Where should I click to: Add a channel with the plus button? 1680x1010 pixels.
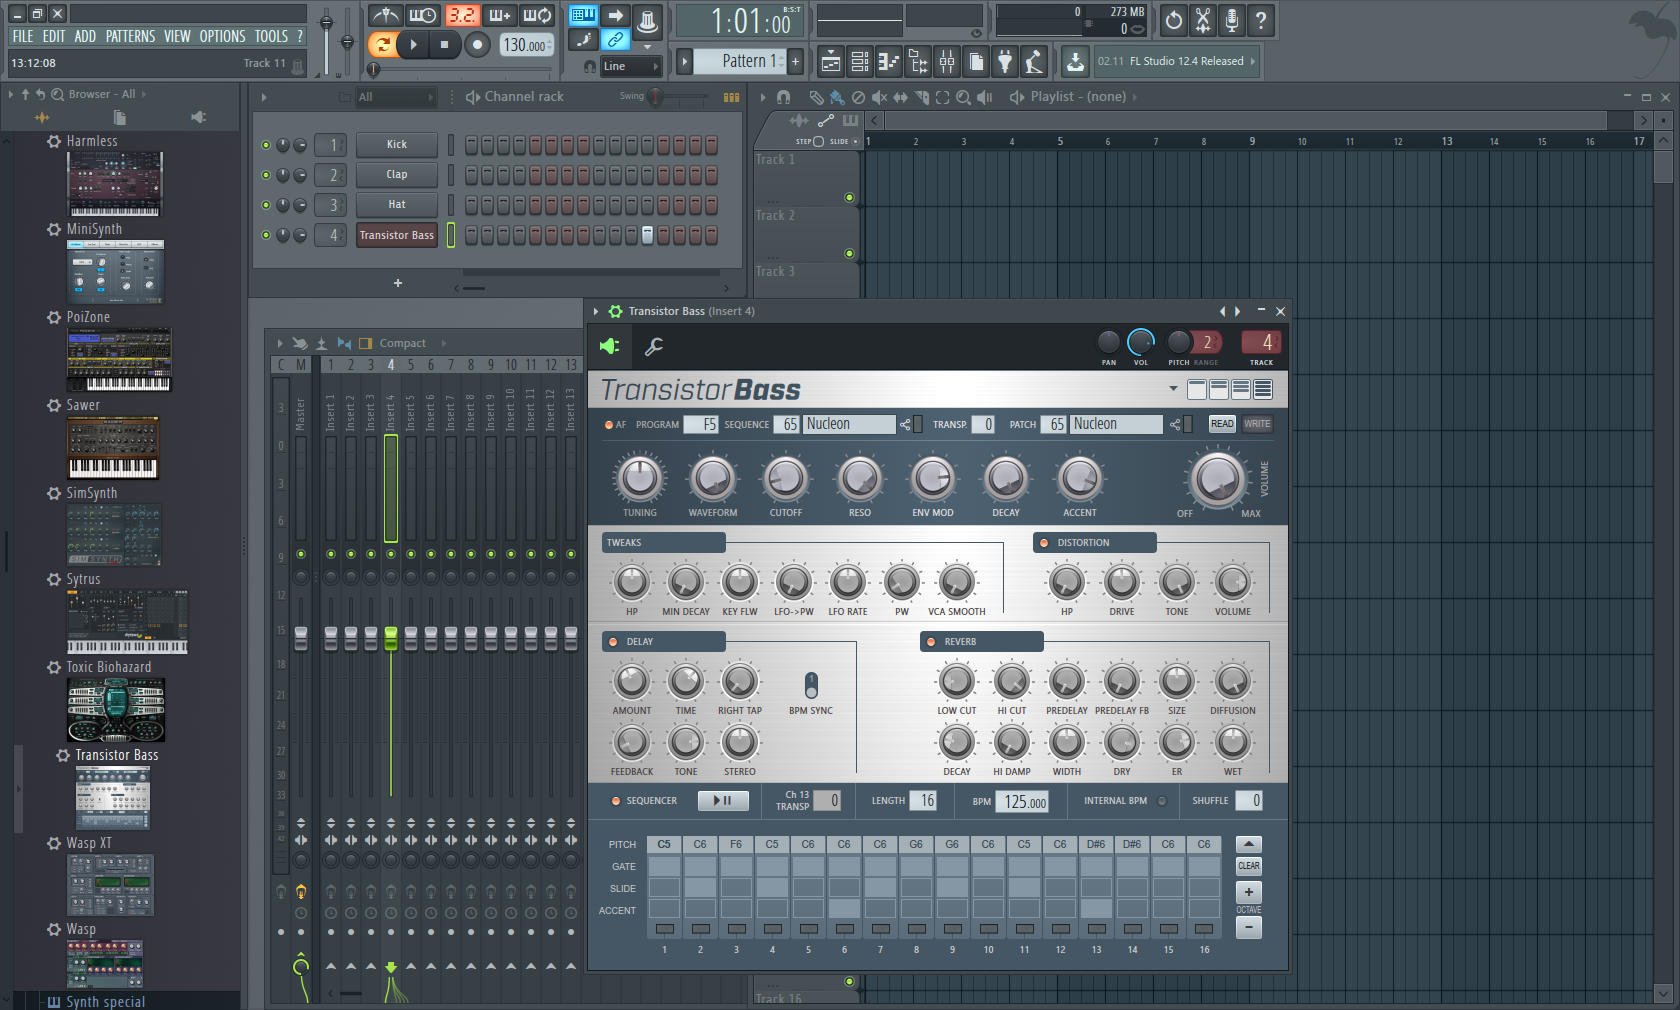[398, 283]
